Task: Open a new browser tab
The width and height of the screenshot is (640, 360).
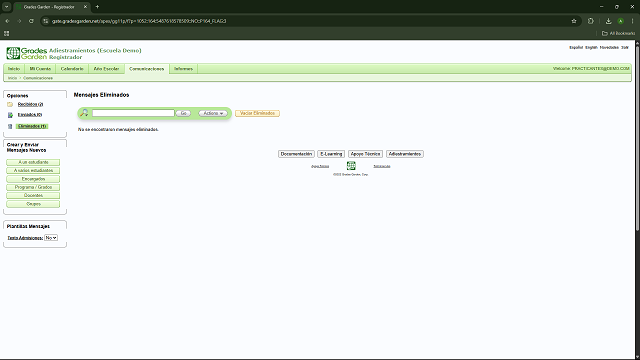Action: [x=97, y=7]
